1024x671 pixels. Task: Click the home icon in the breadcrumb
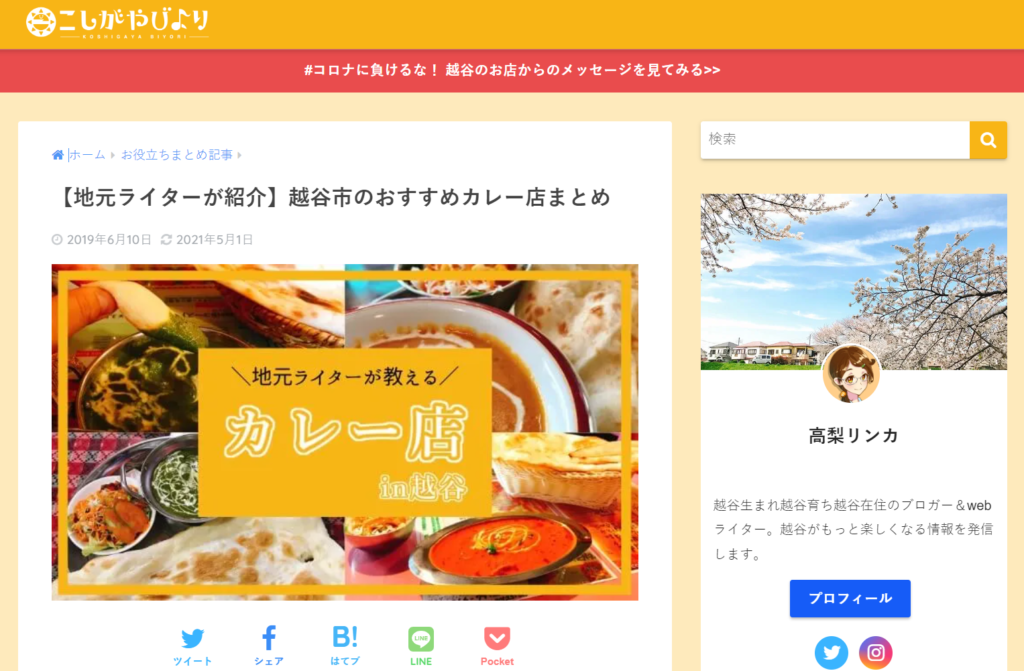pyautogui.click(x=57, y=155)
